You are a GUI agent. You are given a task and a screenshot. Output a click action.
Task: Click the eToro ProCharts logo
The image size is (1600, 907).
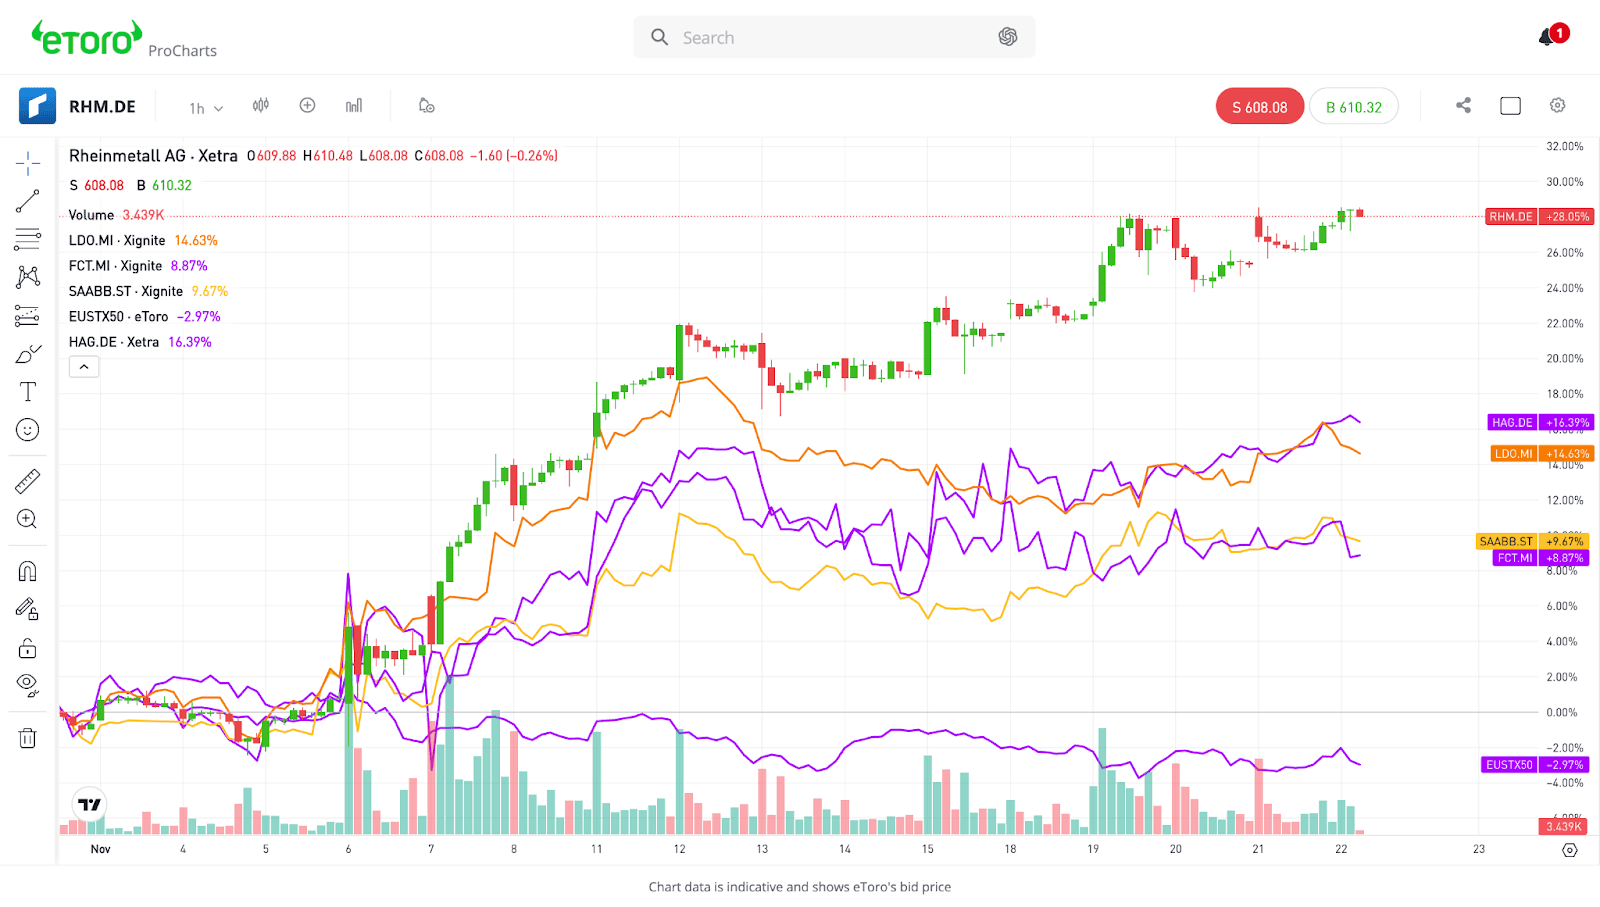(x=124, y=39)
